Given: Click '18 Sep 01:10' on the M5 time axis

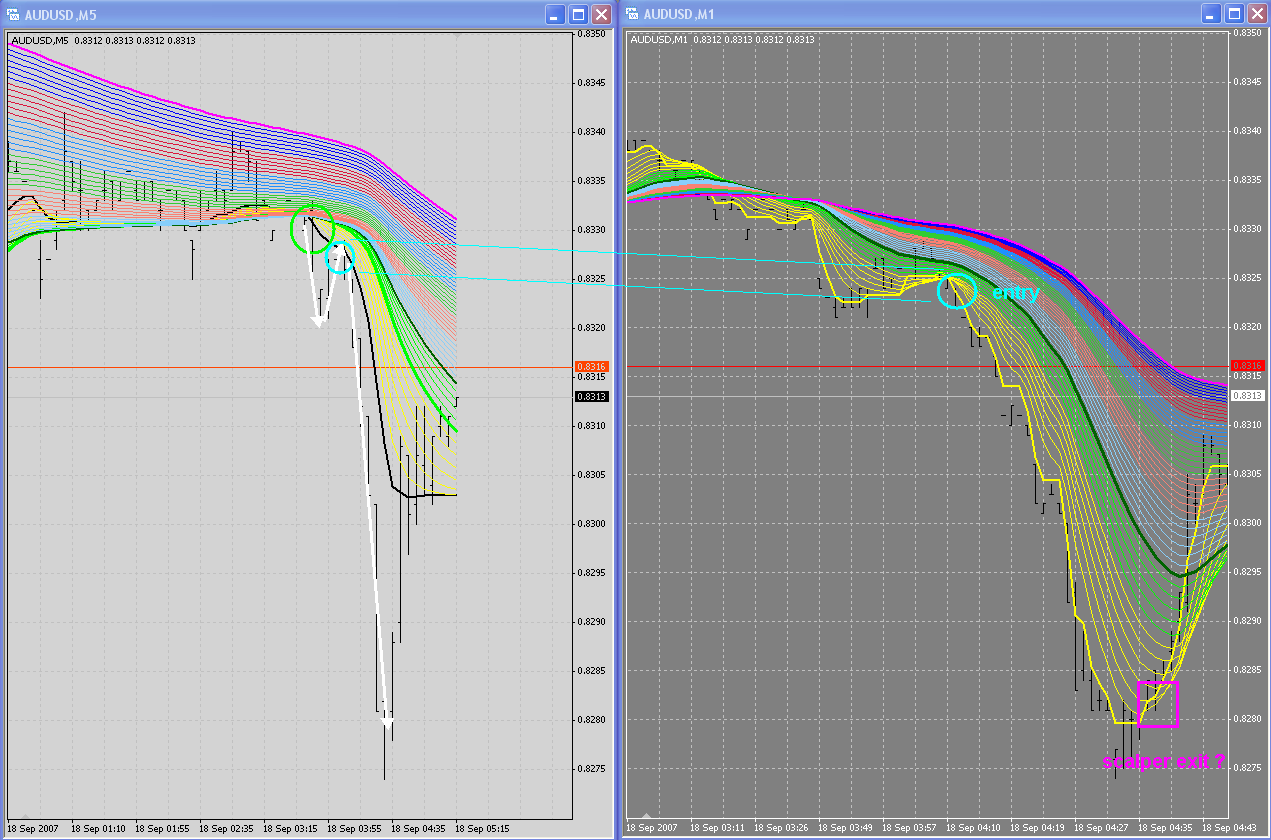Looking at the screenshot, I should [98, 829].
